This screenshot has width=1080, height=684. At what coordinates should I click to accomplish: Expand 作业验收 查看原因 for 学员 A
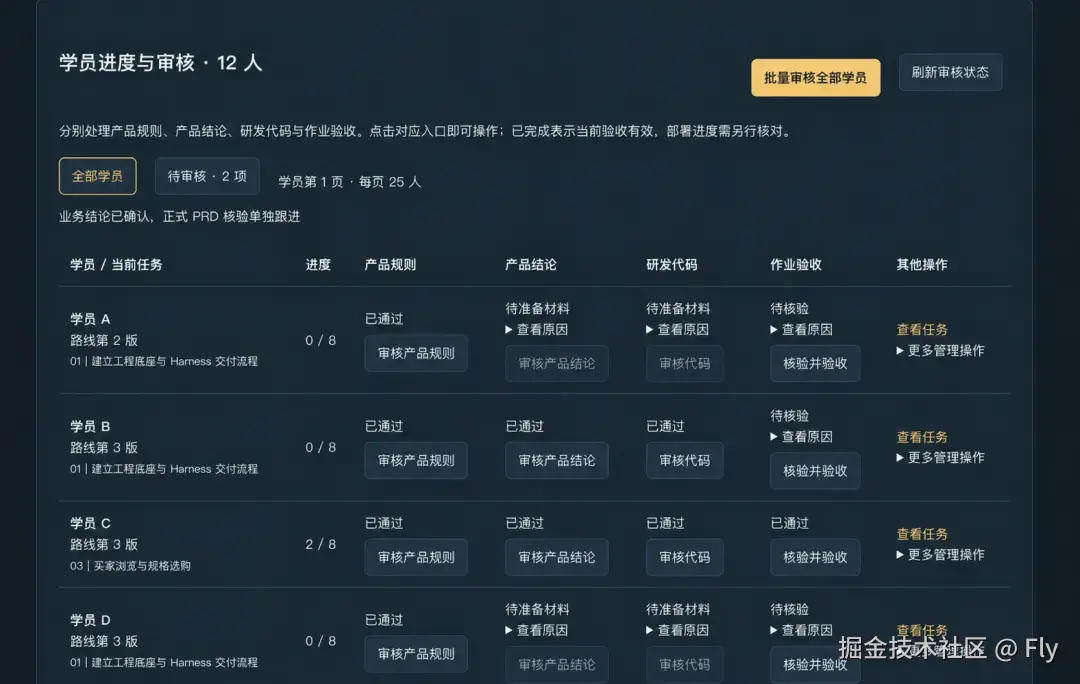(802, 329)
